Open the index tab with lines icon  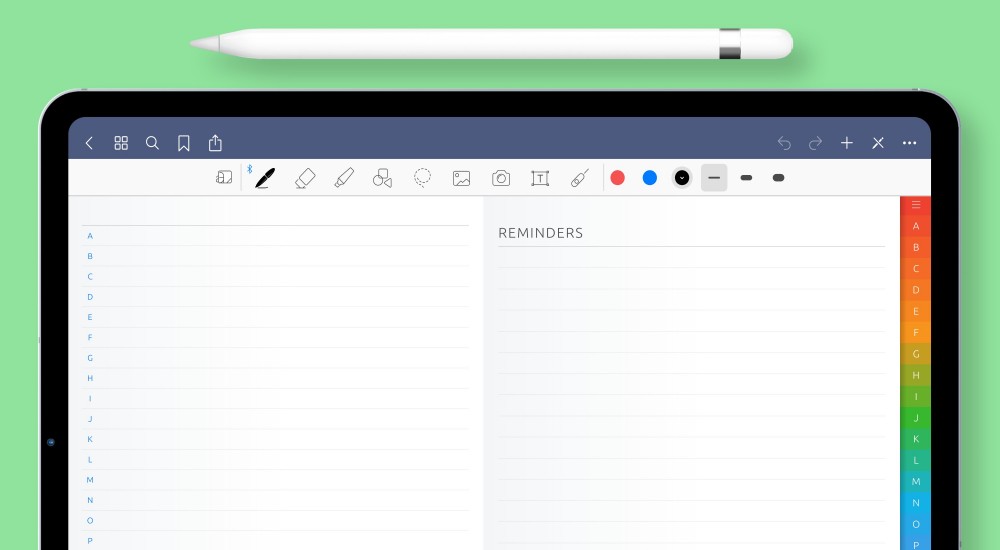(x=916, y=205)
